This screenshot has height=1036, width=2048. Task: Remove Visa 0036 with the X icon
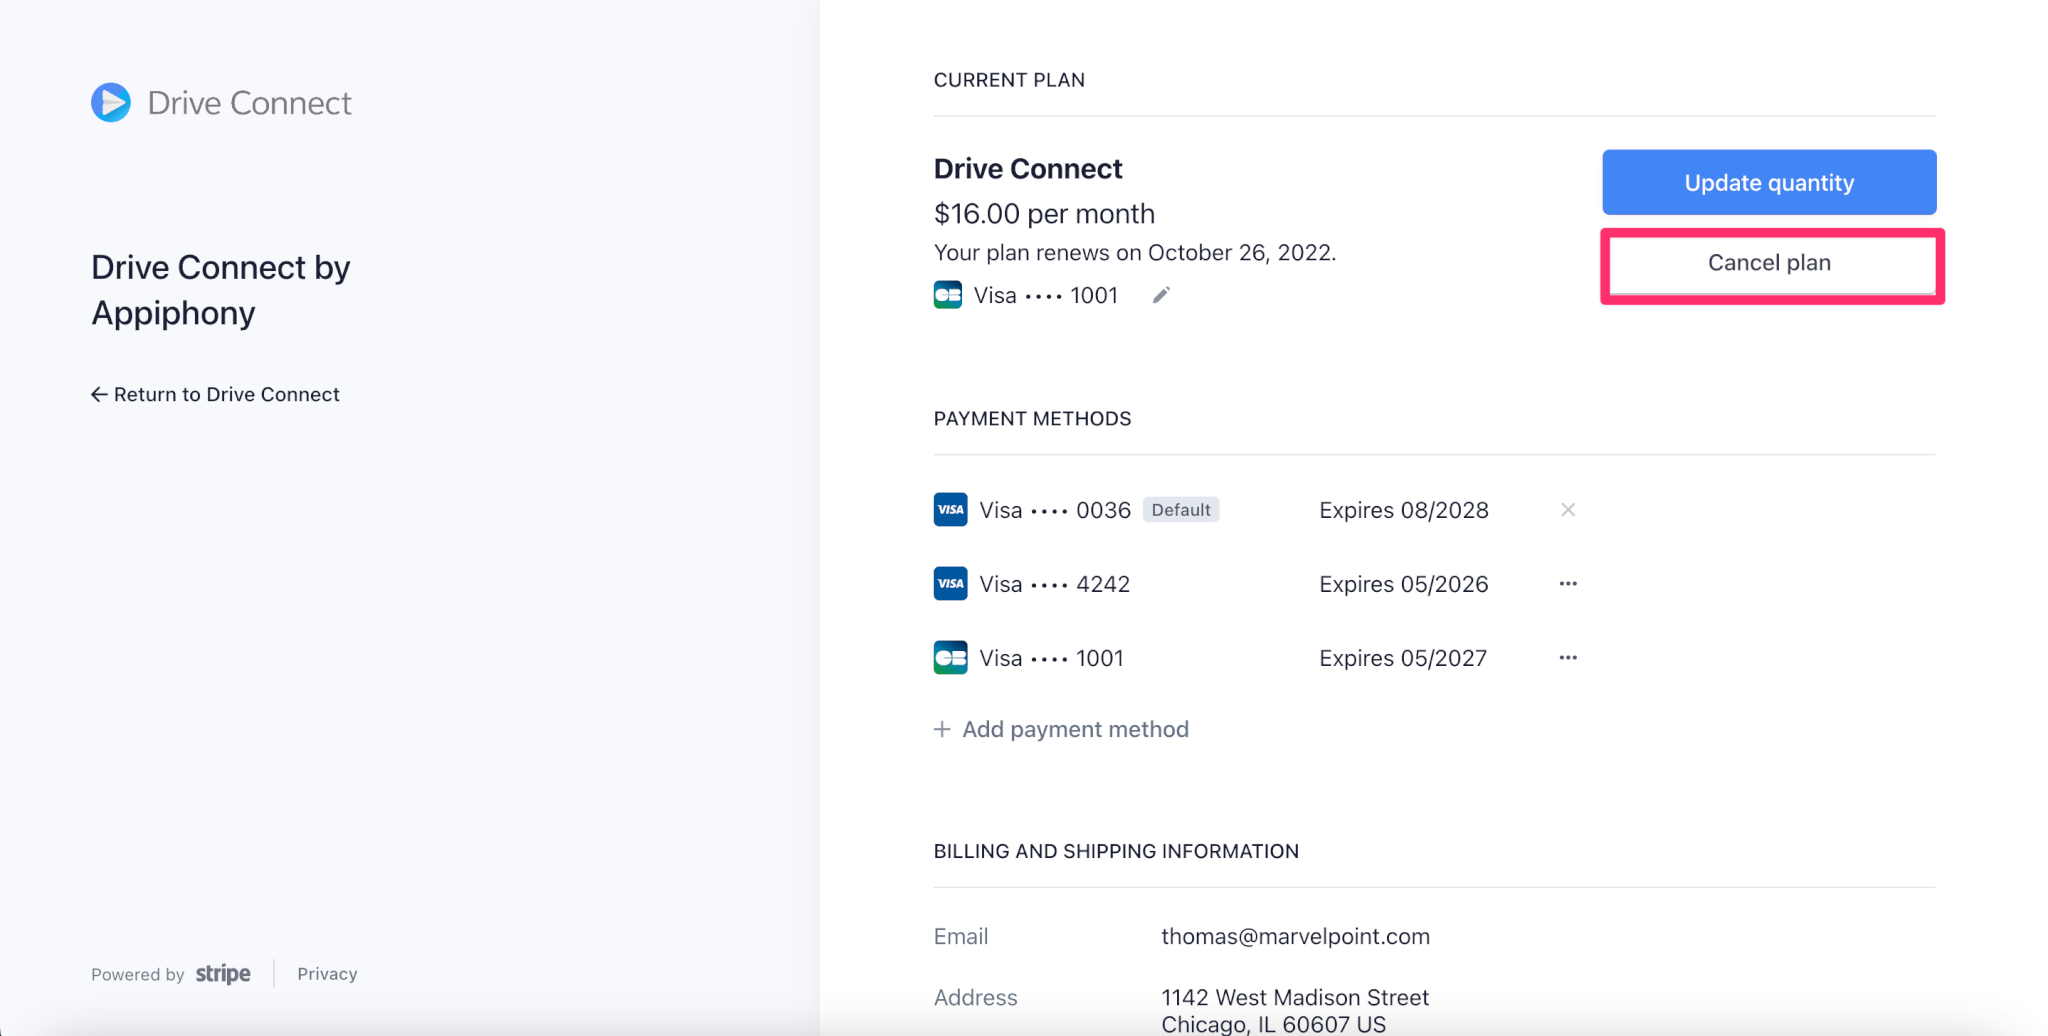coord(1568,510)
